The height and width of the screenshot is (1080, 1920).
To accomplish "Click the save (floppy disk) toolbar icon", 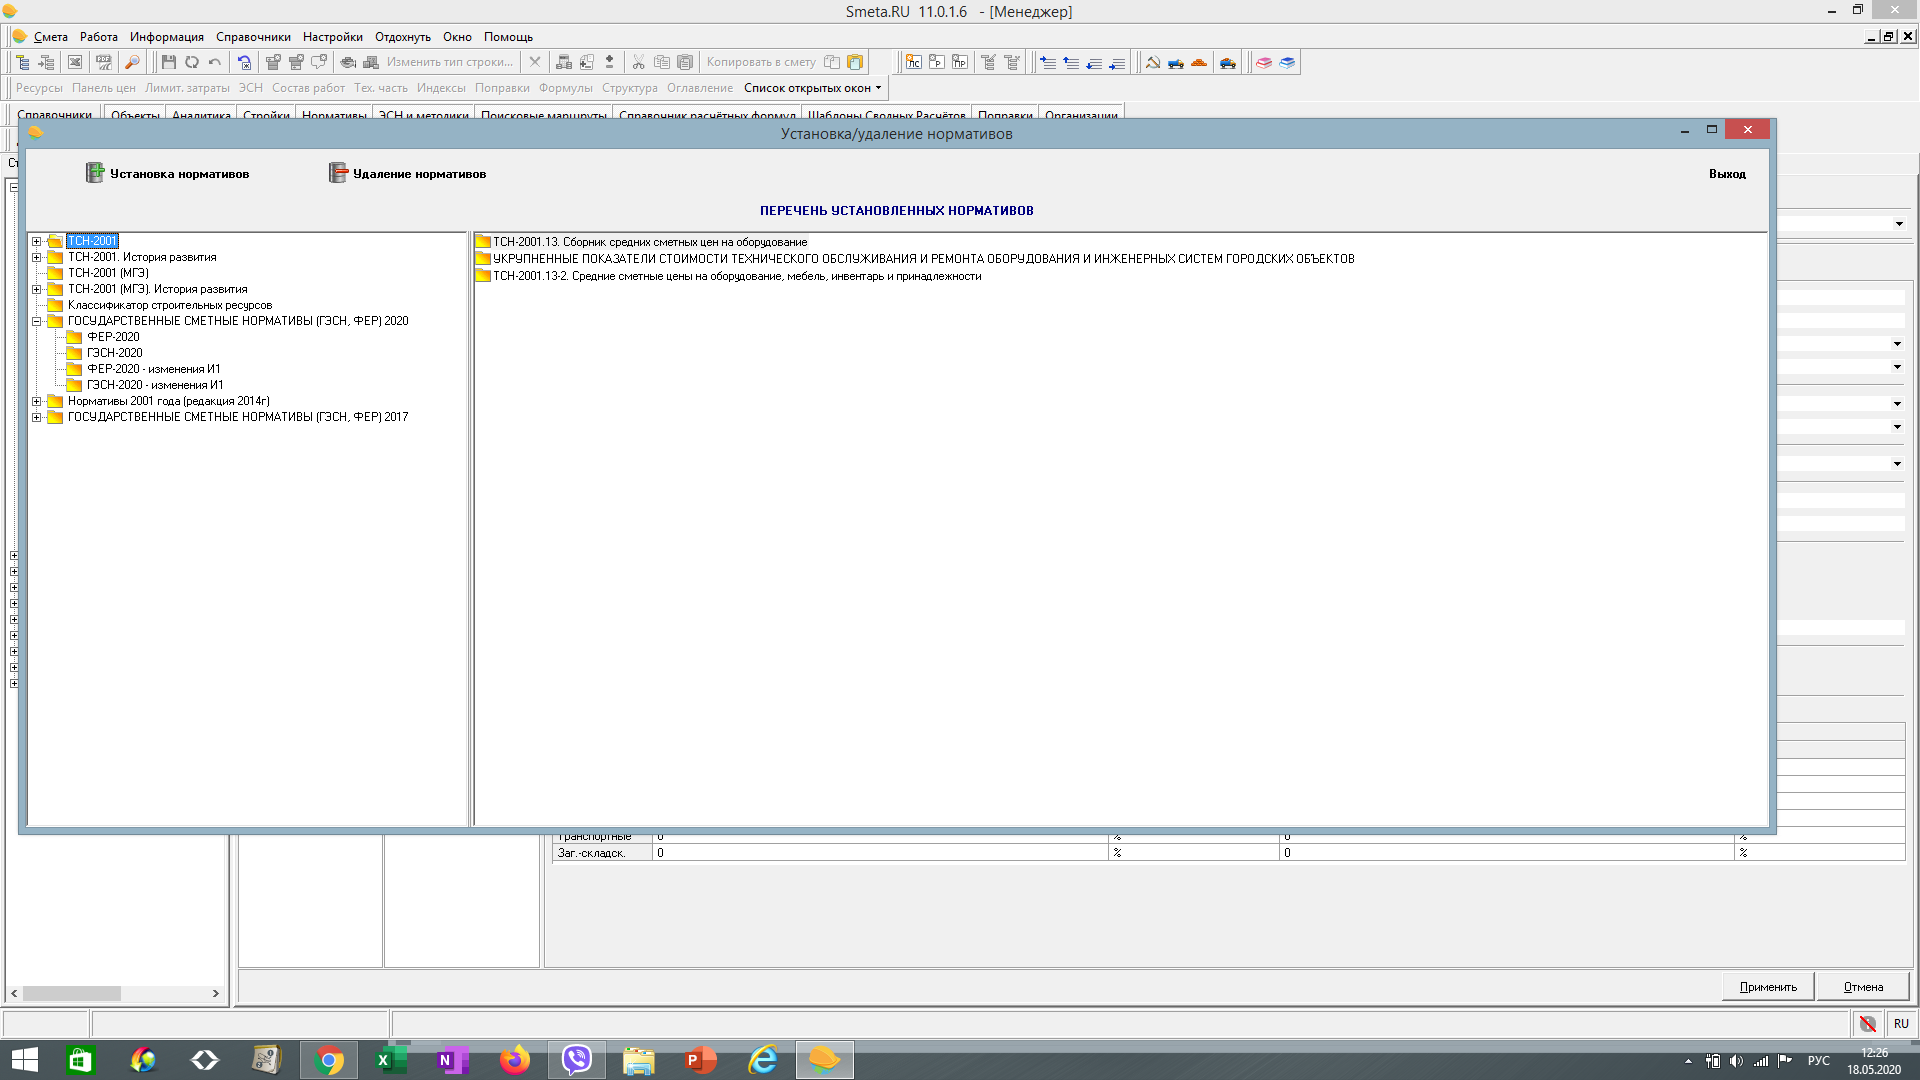I will click(169, 62).
